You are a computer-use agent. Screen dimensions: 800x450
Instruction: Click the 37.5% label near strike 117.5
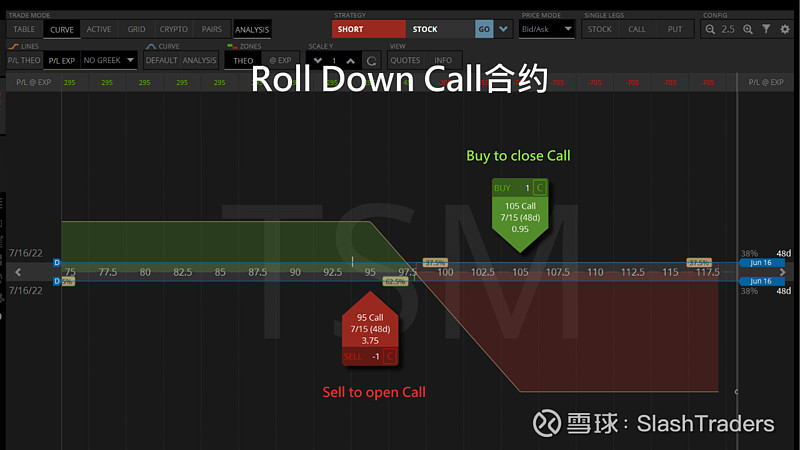699,262
